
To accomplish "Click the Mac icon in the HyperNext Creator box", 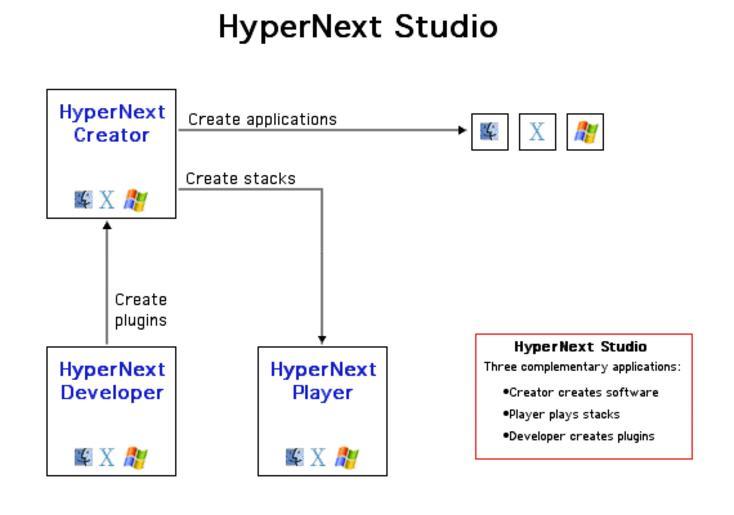I will coord(84,200).
